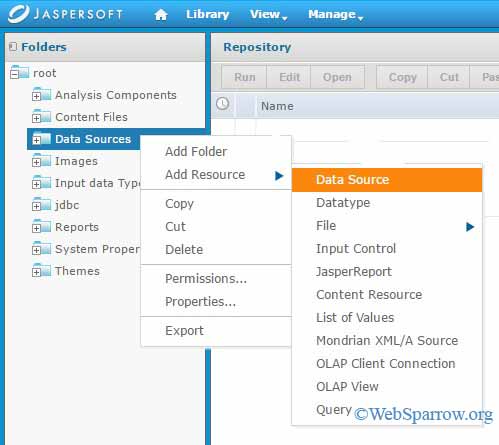499x445 pixels.
Task: Select Mondrian XML/A Source option
Action: (x=387, y=341)
